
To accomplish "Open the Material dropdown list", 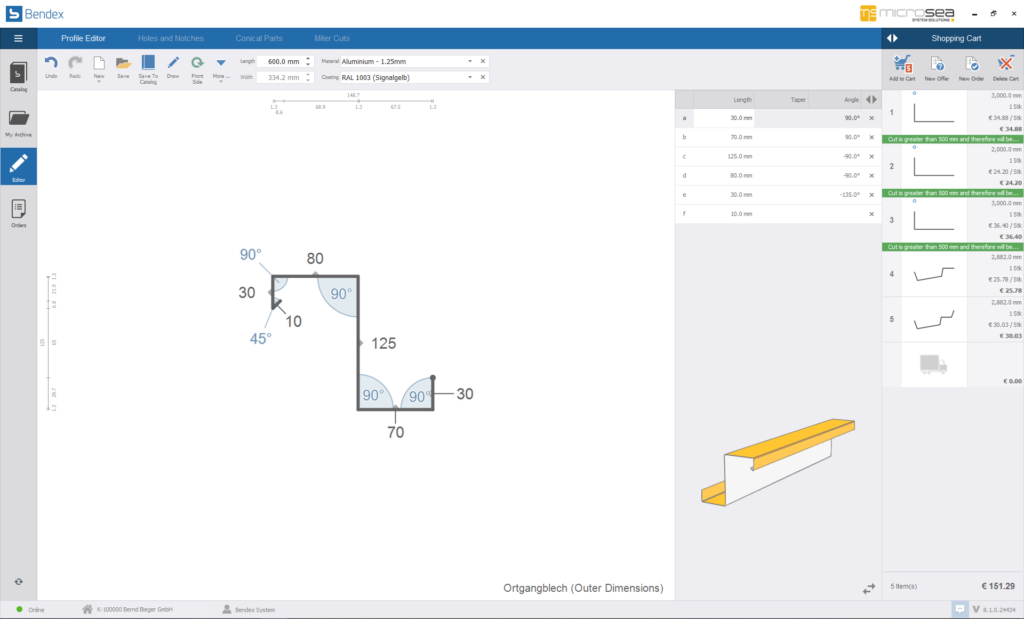I will [470, 61].
